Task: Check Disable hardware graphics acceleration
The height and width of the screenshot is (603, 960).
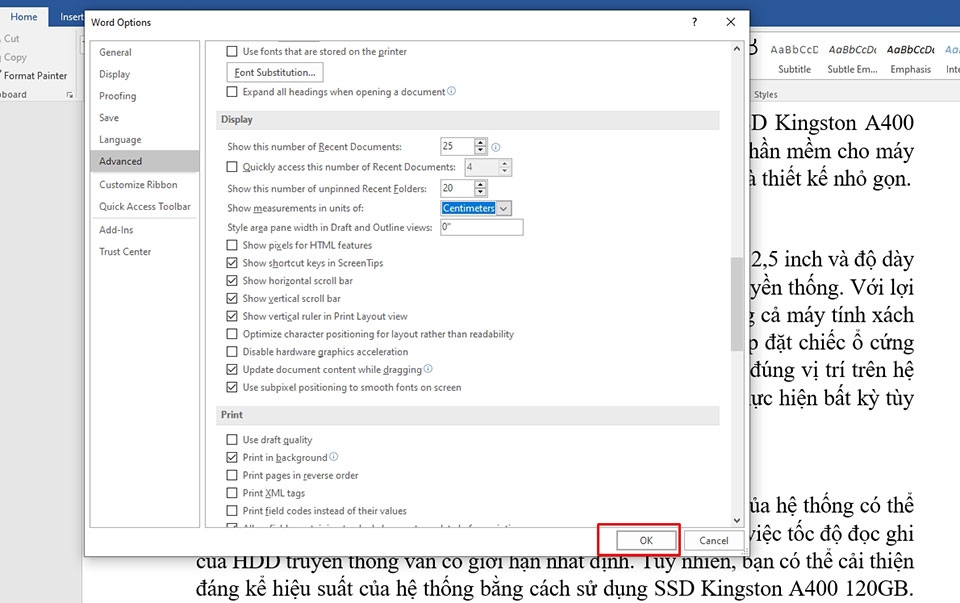Action: [x=232, y=351]
